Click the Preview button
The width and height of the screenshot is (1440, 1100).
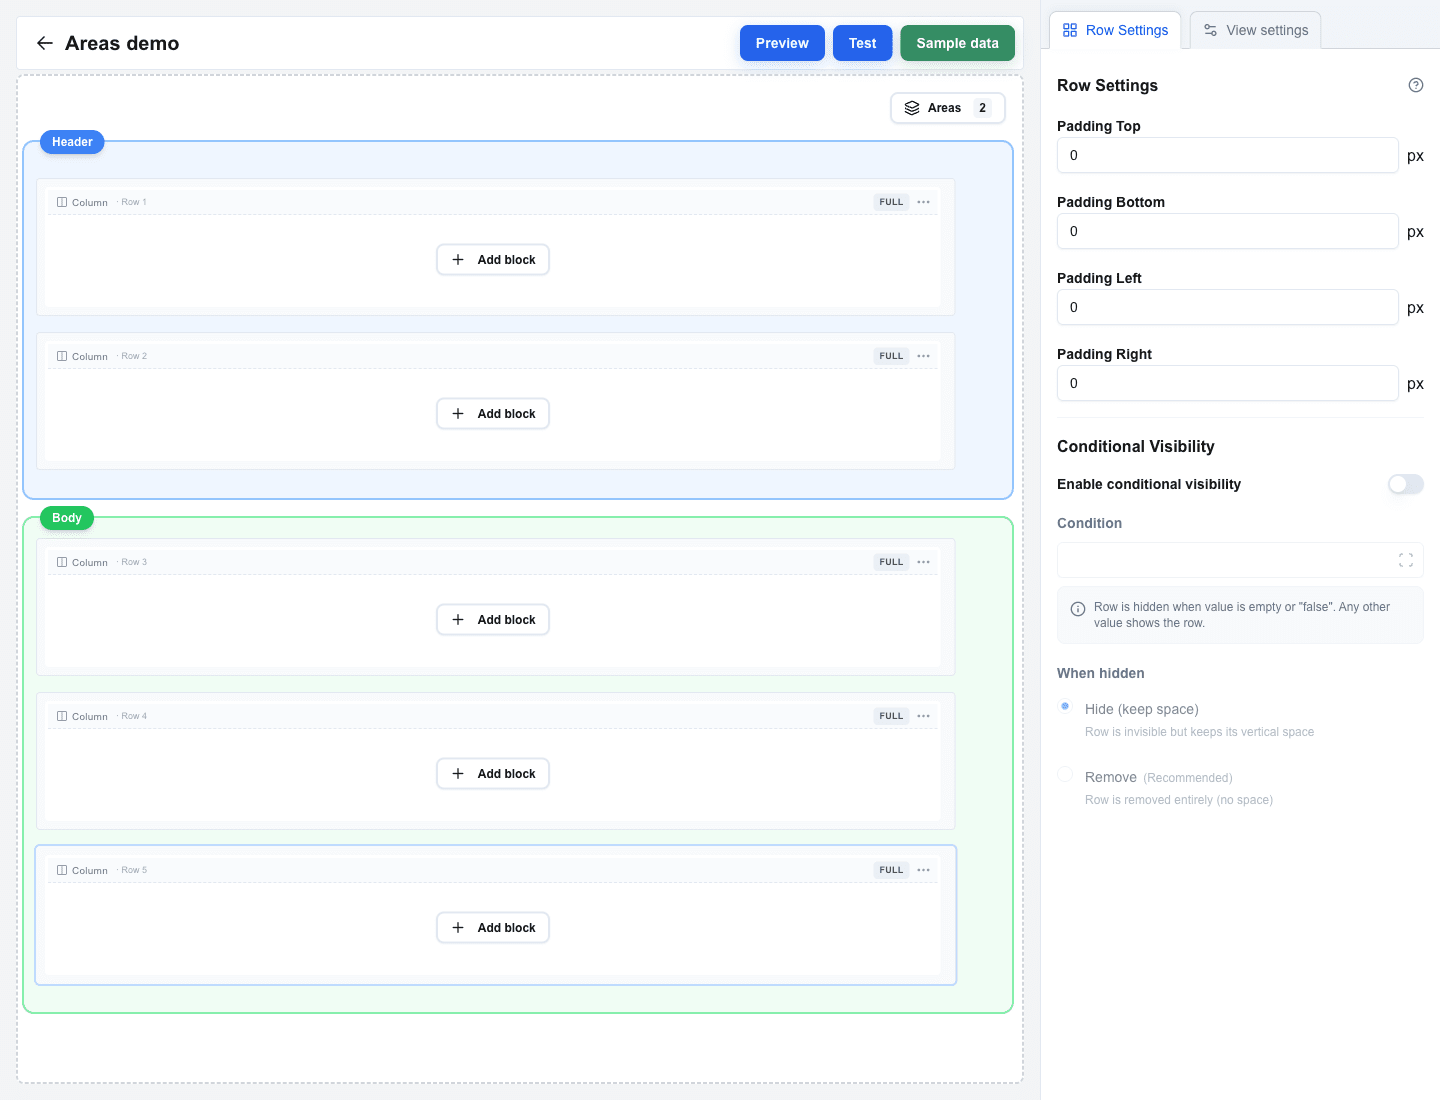[x=782, y=43]
